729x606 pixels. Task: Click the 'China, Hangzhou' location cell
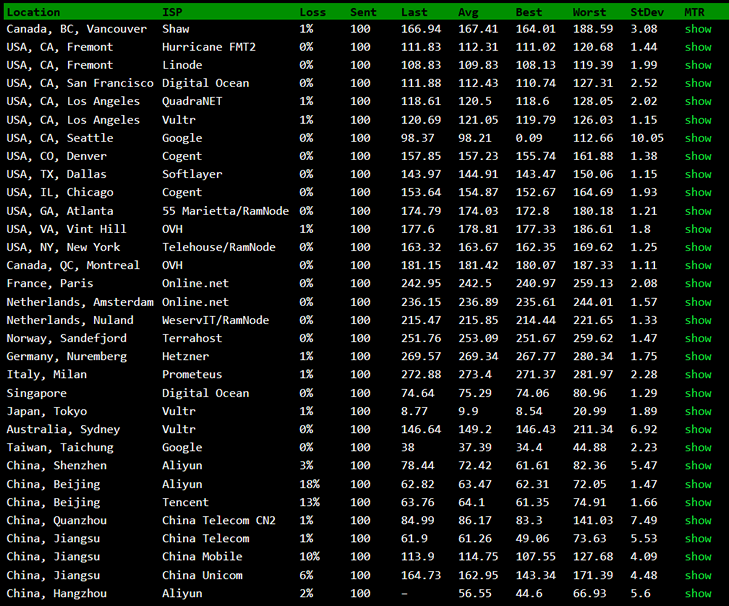point(57,593)
